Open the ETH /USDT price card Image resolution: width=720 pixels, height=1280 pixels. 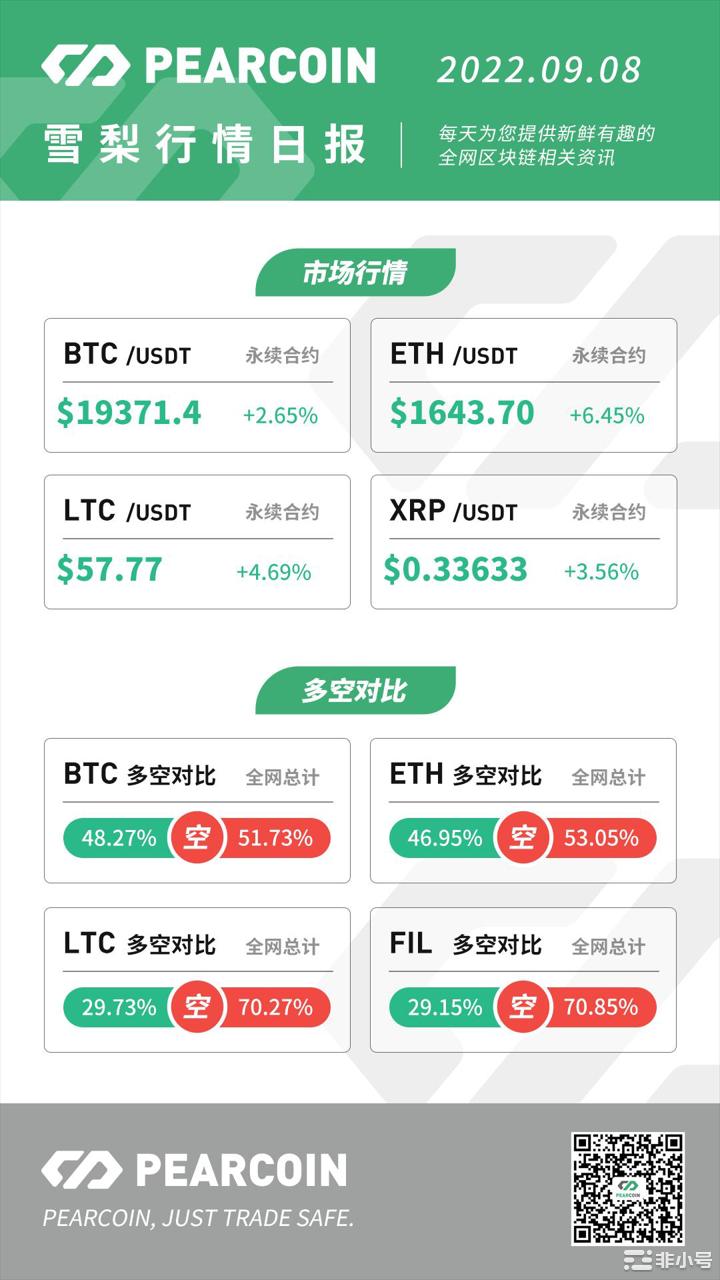(523, 385)
